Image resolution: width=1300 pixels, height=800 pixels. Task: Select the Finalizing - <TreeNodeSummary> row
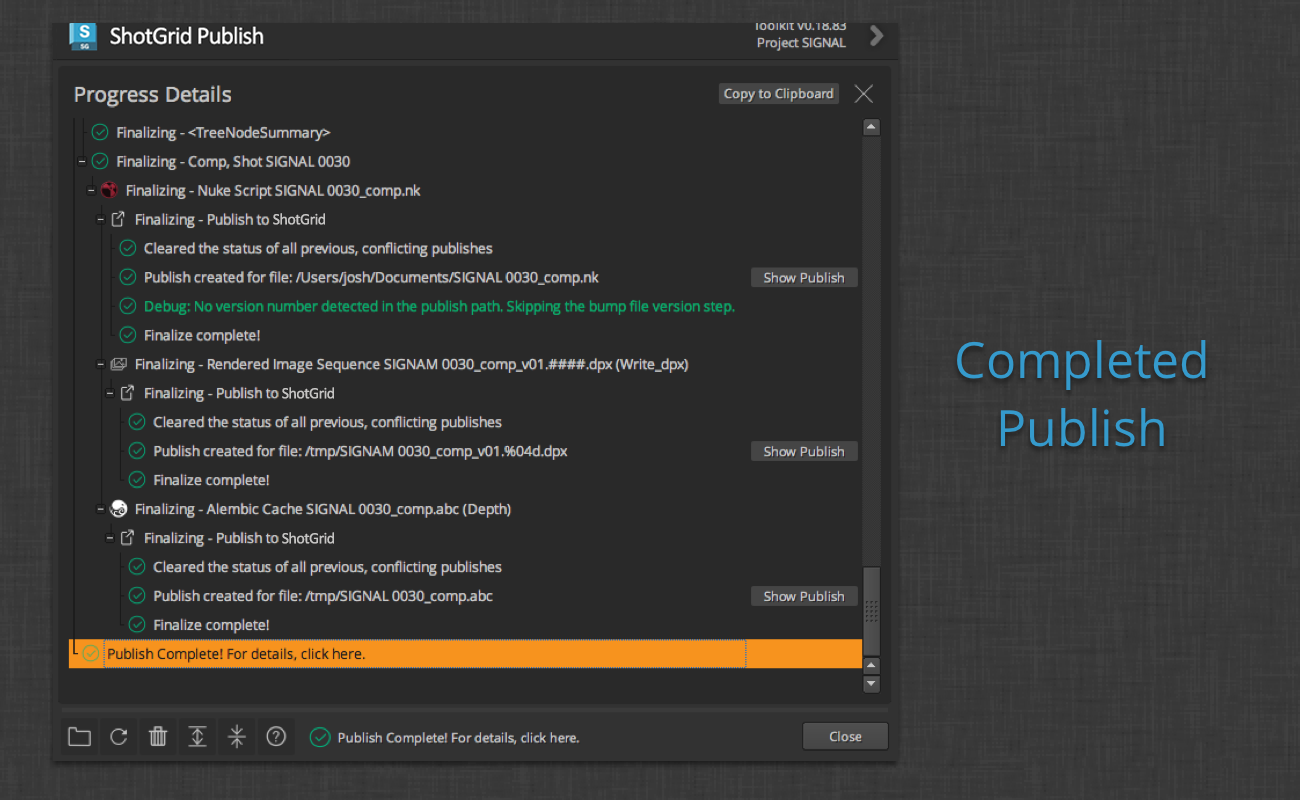223,132
